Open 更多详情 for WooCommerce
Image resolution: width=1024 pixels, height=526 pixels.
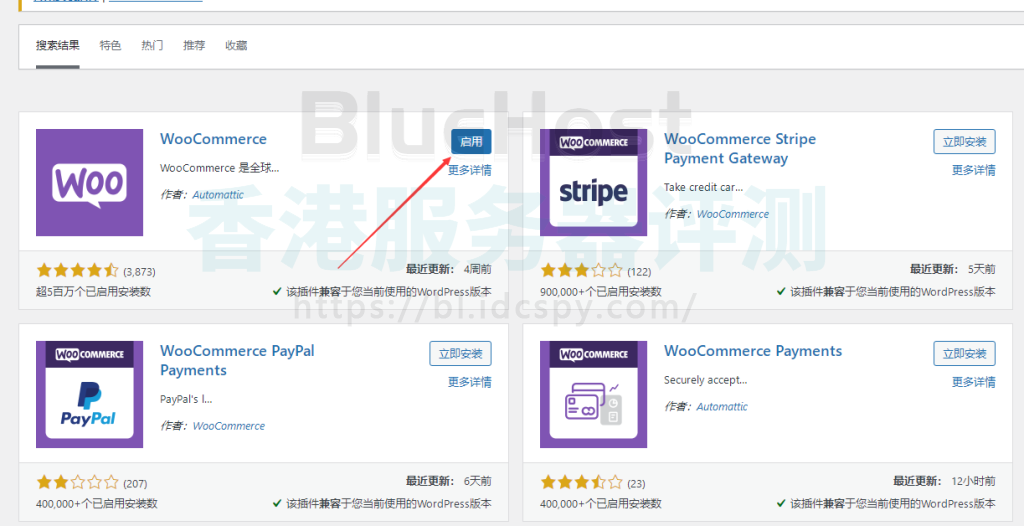click(x=470, y=171)
